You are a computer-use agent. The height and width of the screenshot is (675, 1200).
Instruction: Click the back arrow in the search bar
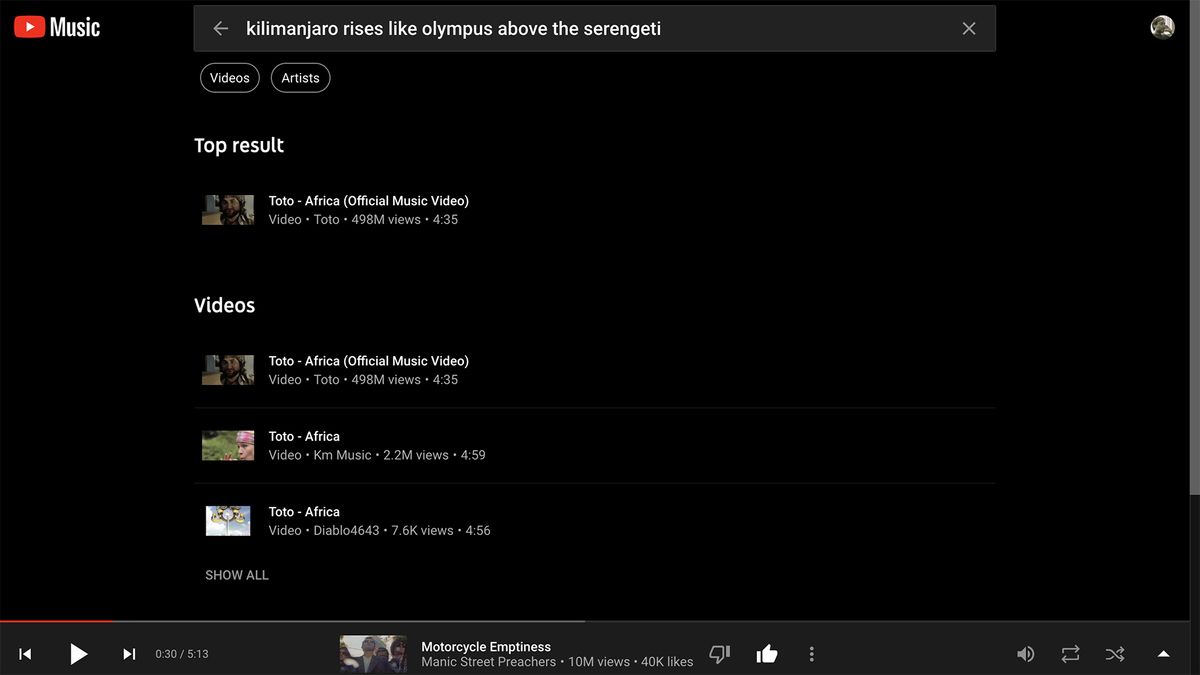[220, 28]
